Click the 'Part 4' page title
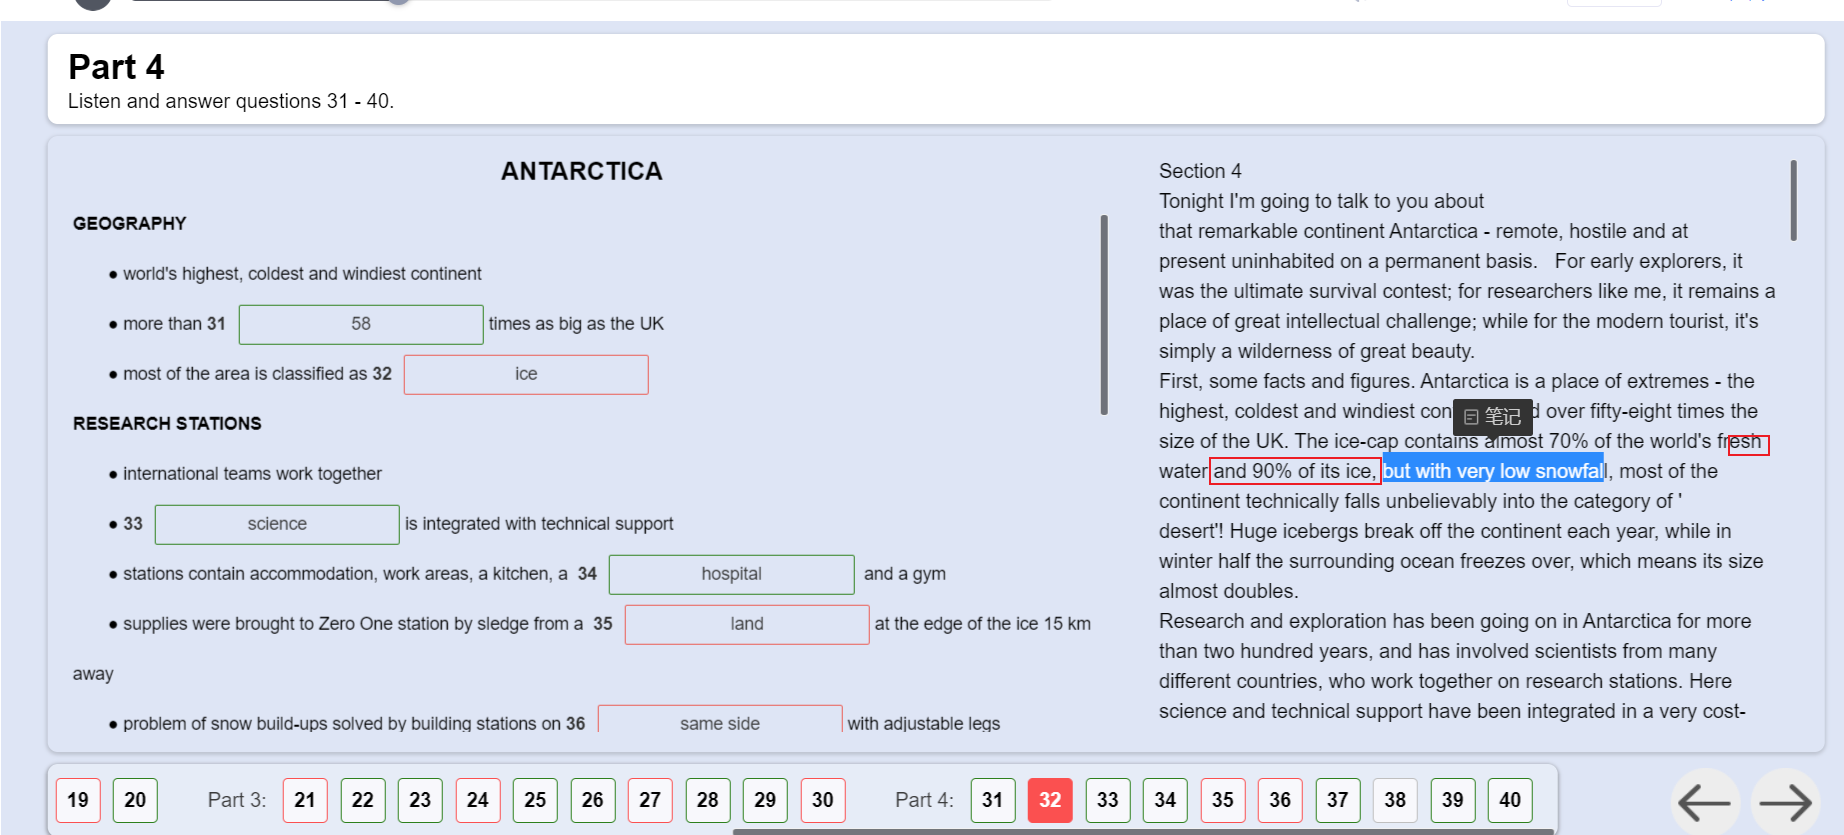Viewport: 1844px width, 835px height. click(x=116, y=67)
